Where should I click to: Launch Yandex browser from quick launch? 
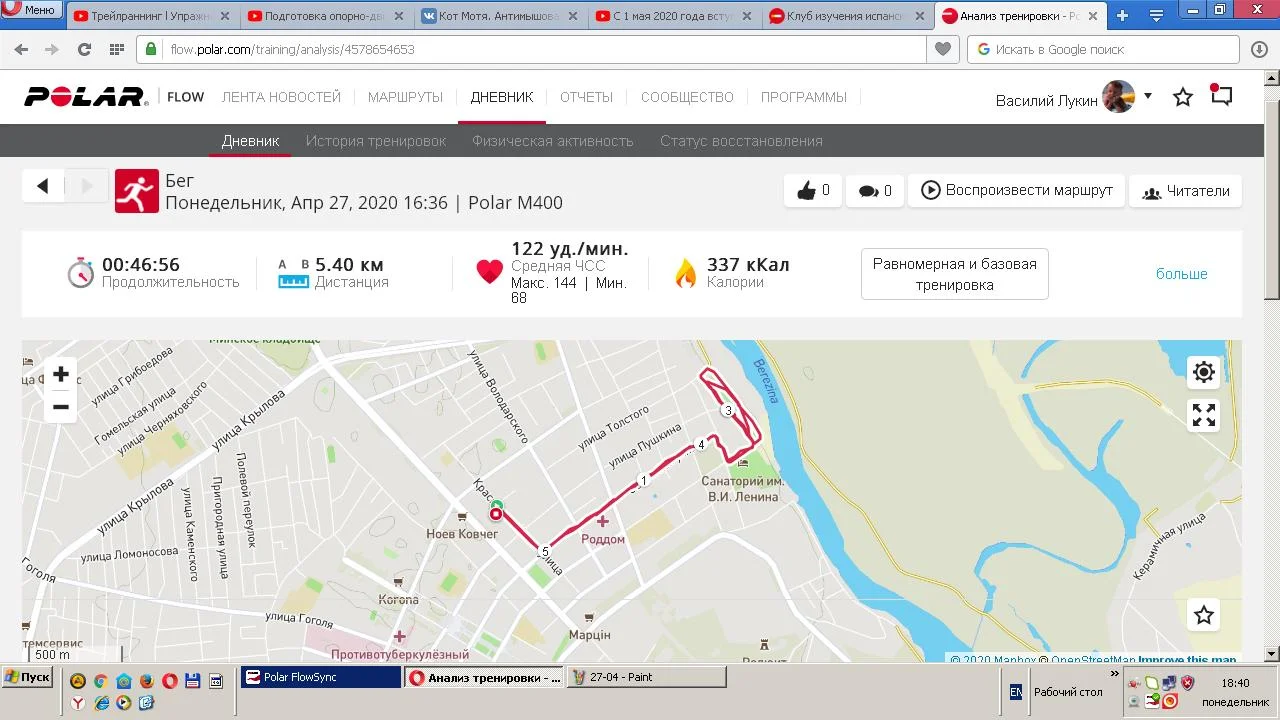(78, 703)
